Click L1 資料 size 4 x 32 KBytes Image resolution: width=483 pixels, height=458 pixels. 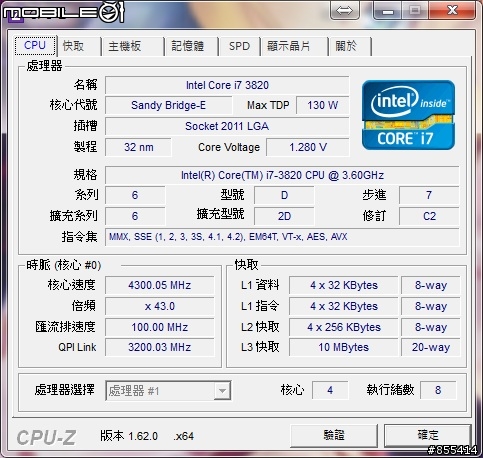(x=344, y=285)
